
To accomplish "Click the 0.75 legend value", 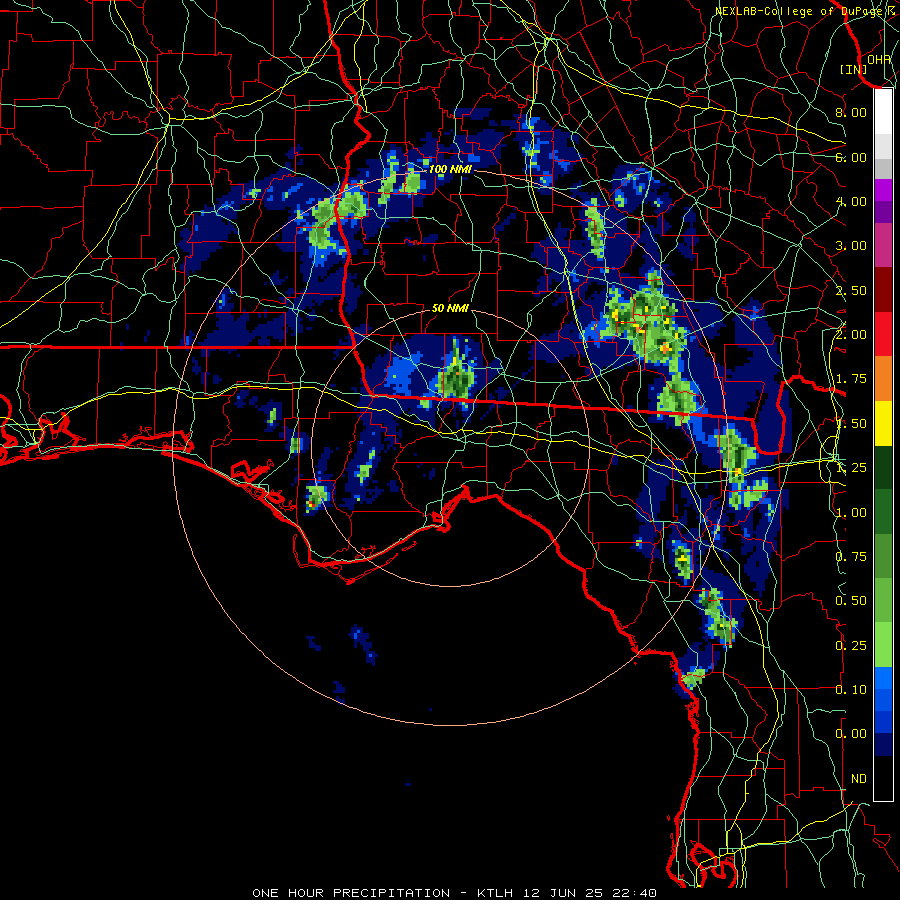I will (x=851, y=557).
